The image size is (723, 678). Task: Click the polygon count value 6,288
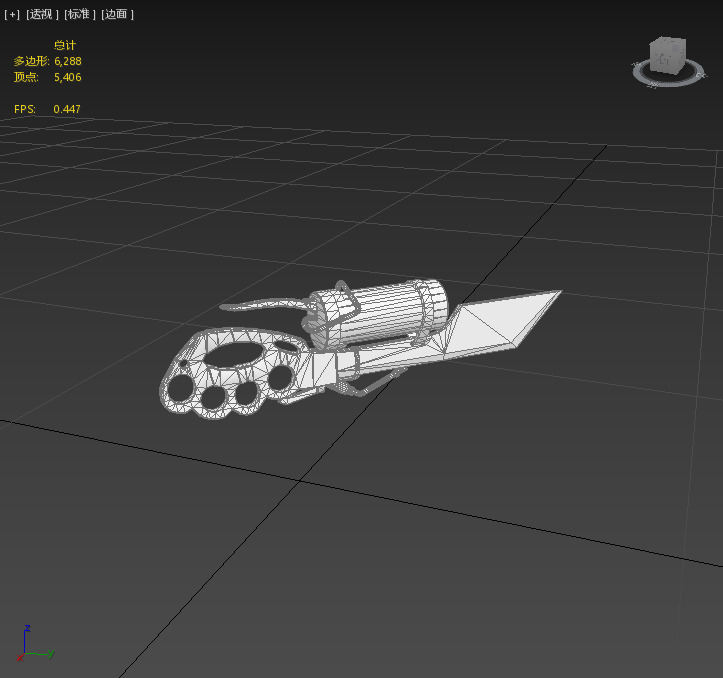click(68, 61)
